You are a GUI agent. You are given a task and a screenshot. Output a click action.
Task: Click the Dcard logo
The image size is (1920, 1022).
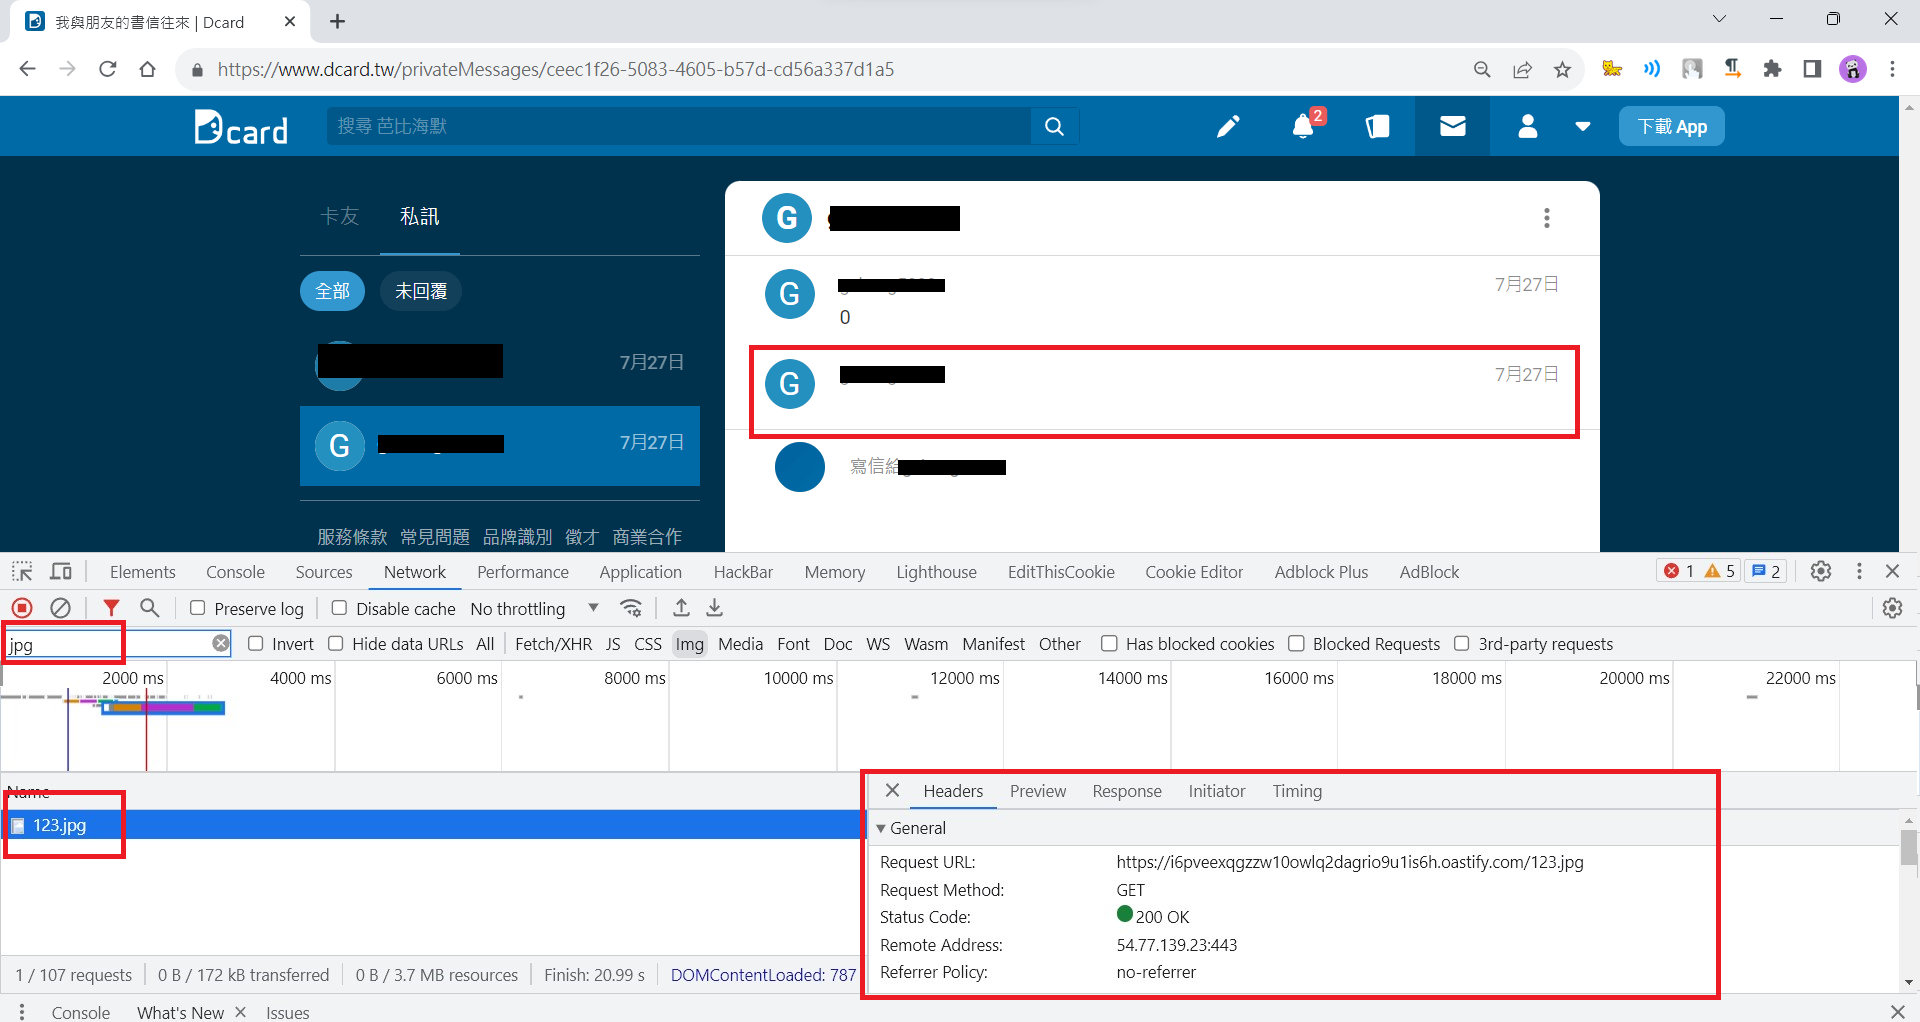[x=241, y=127]
